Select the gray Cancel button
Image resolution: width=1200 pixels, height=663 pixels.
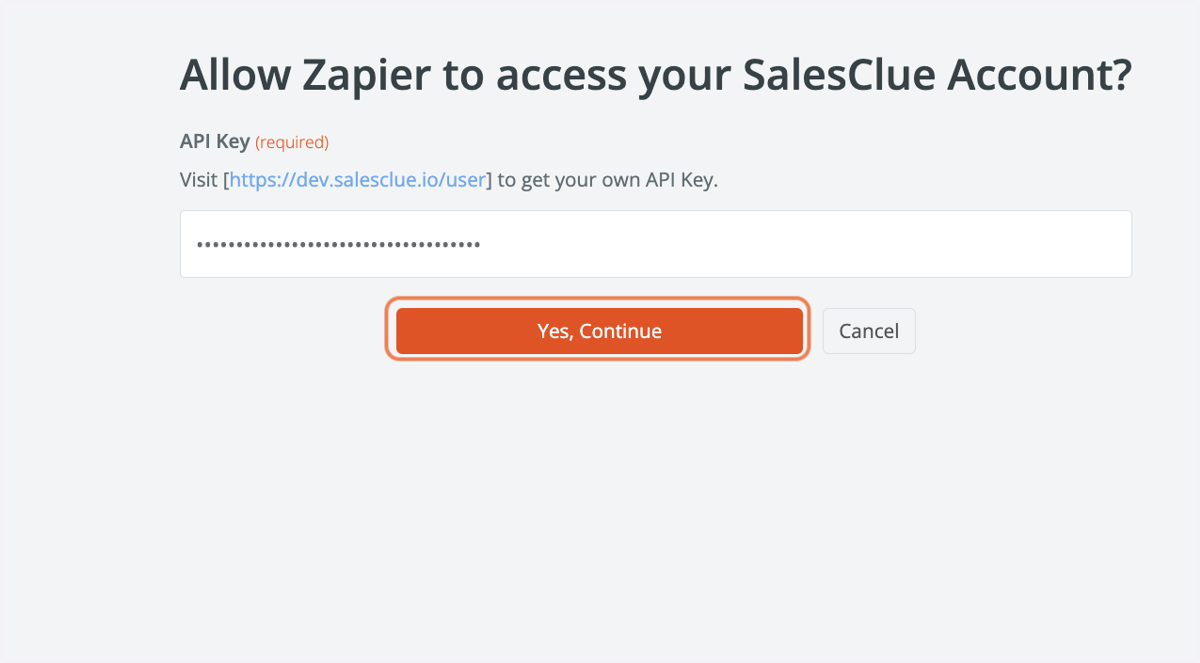869,331
